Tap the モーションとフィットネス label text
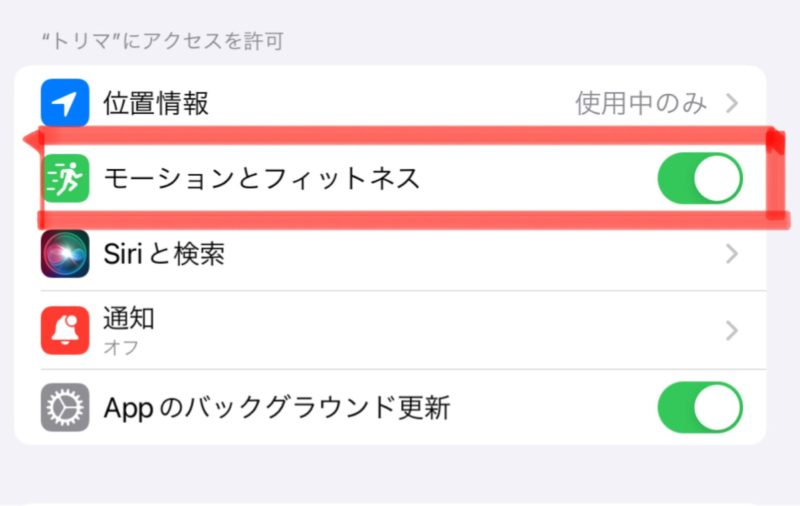Image resolution: width=800 pixels, height=506 pixels. (262, 179)
